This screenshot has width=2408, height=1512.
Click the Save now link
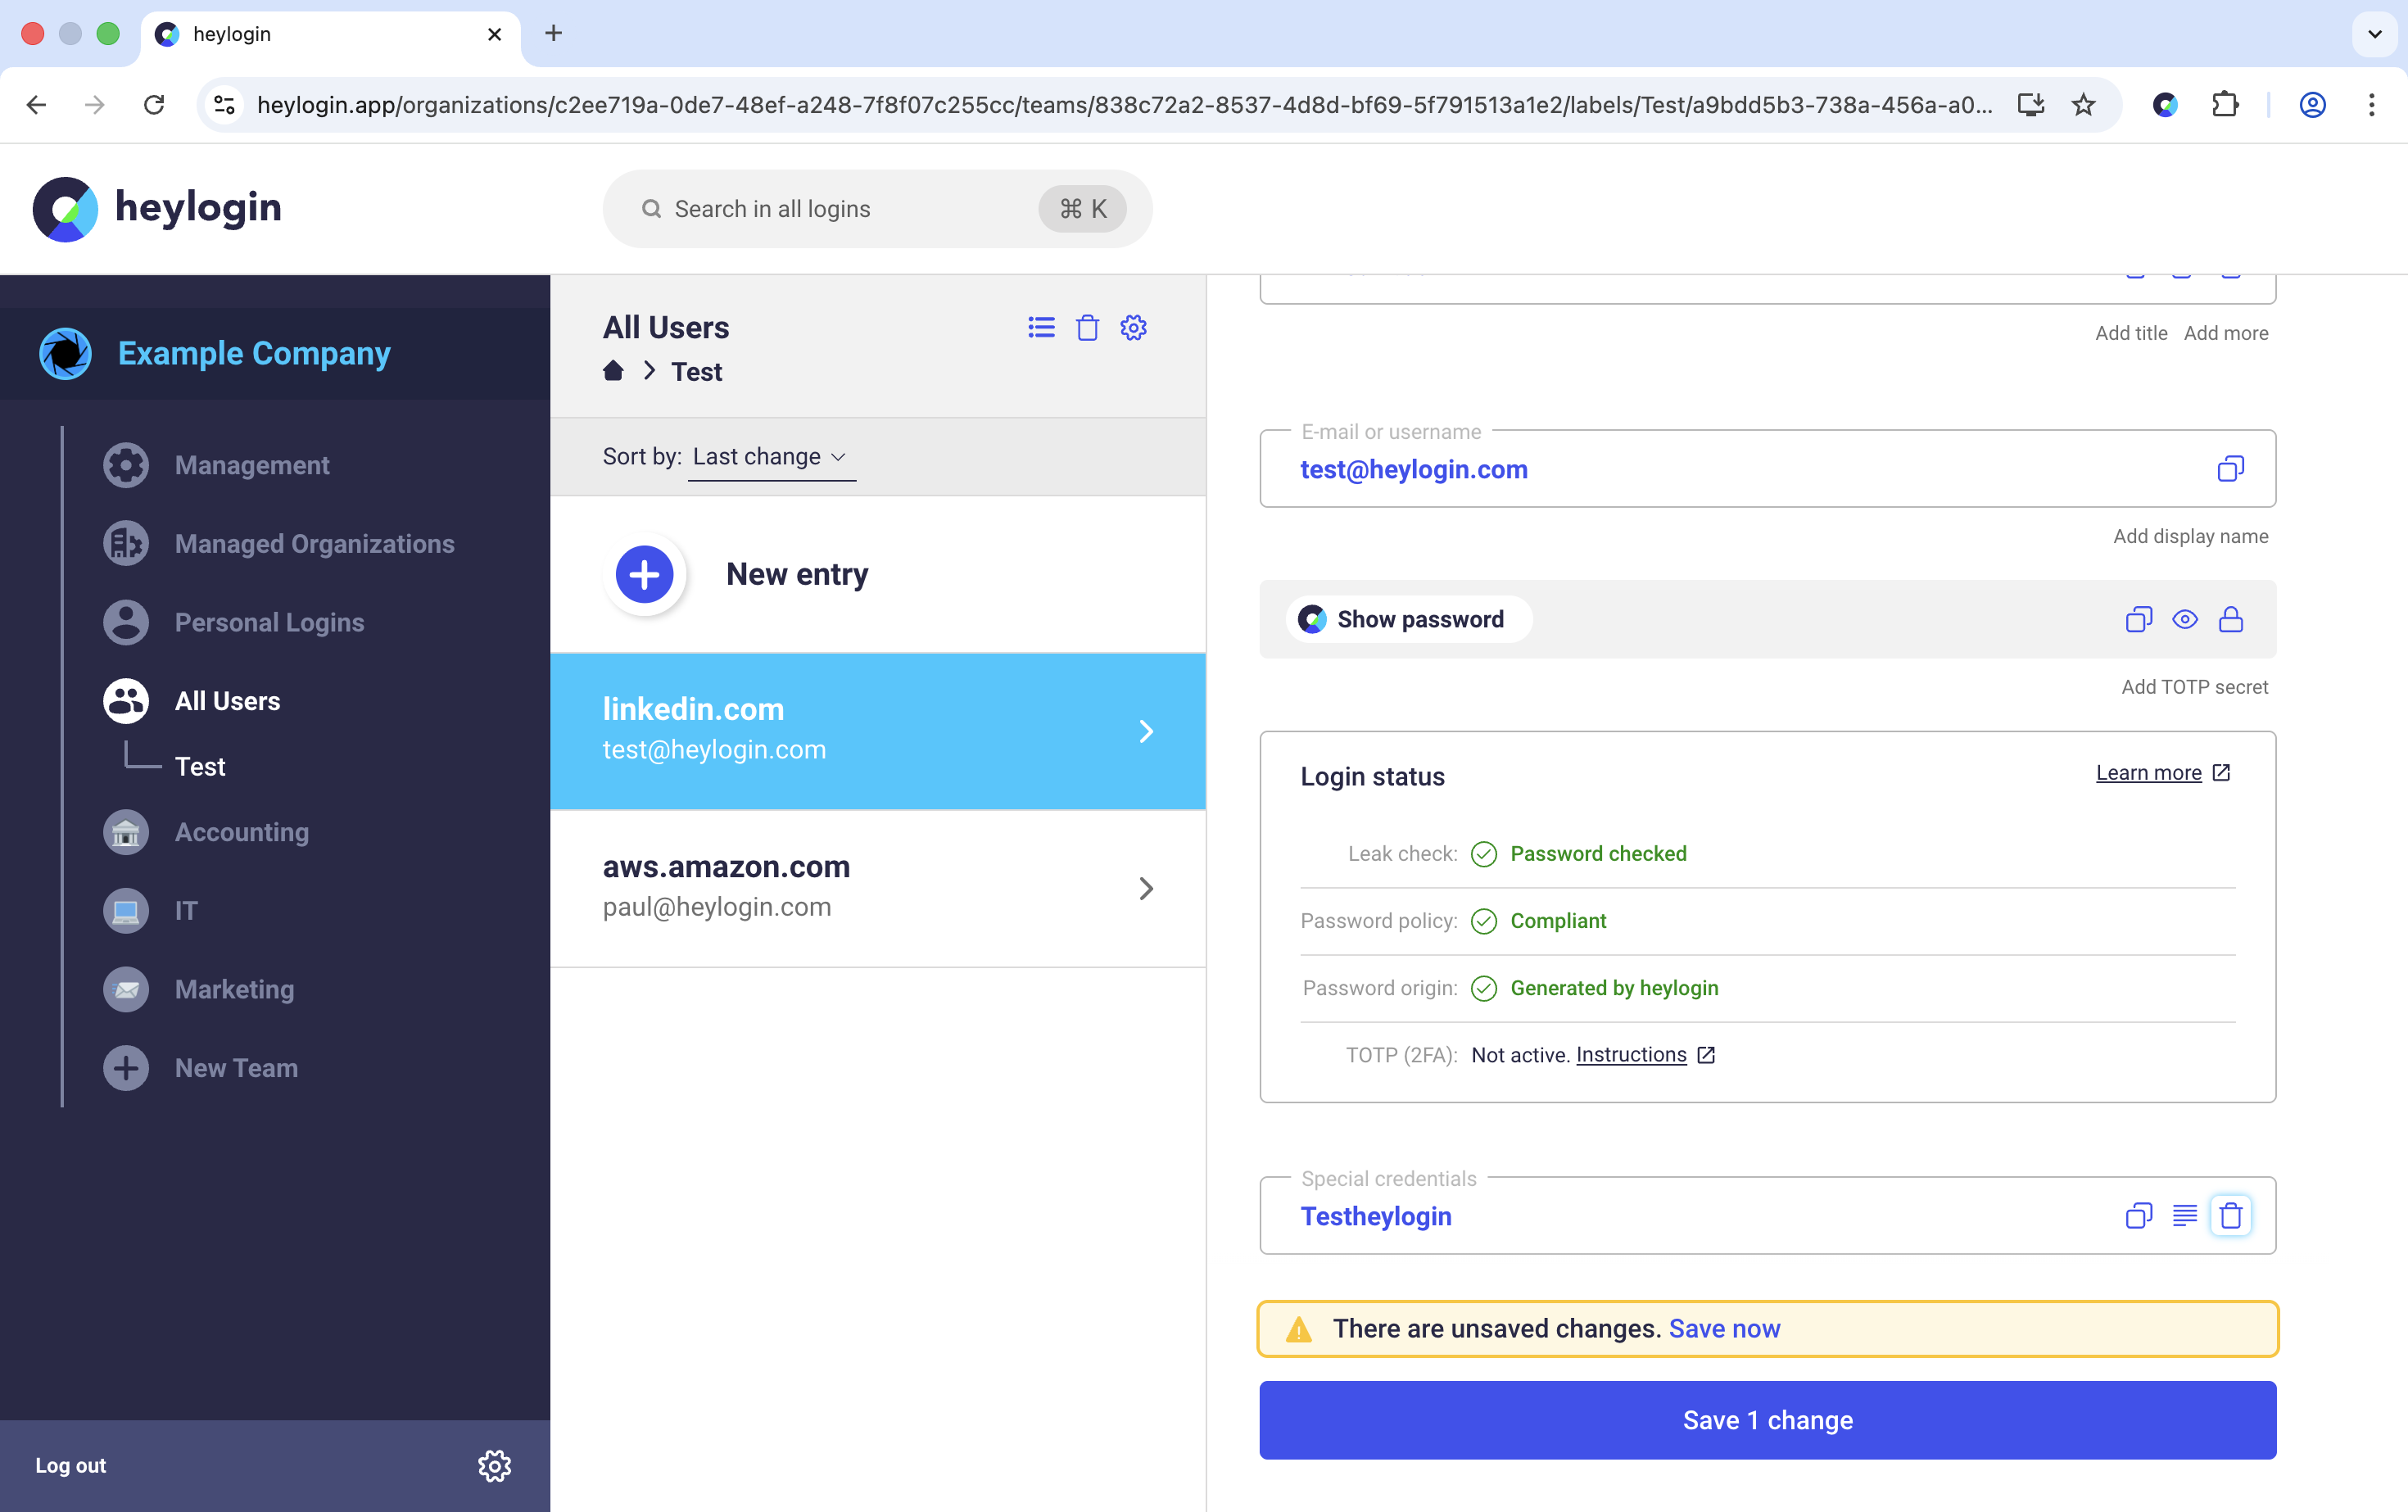coord(1724,1329)
